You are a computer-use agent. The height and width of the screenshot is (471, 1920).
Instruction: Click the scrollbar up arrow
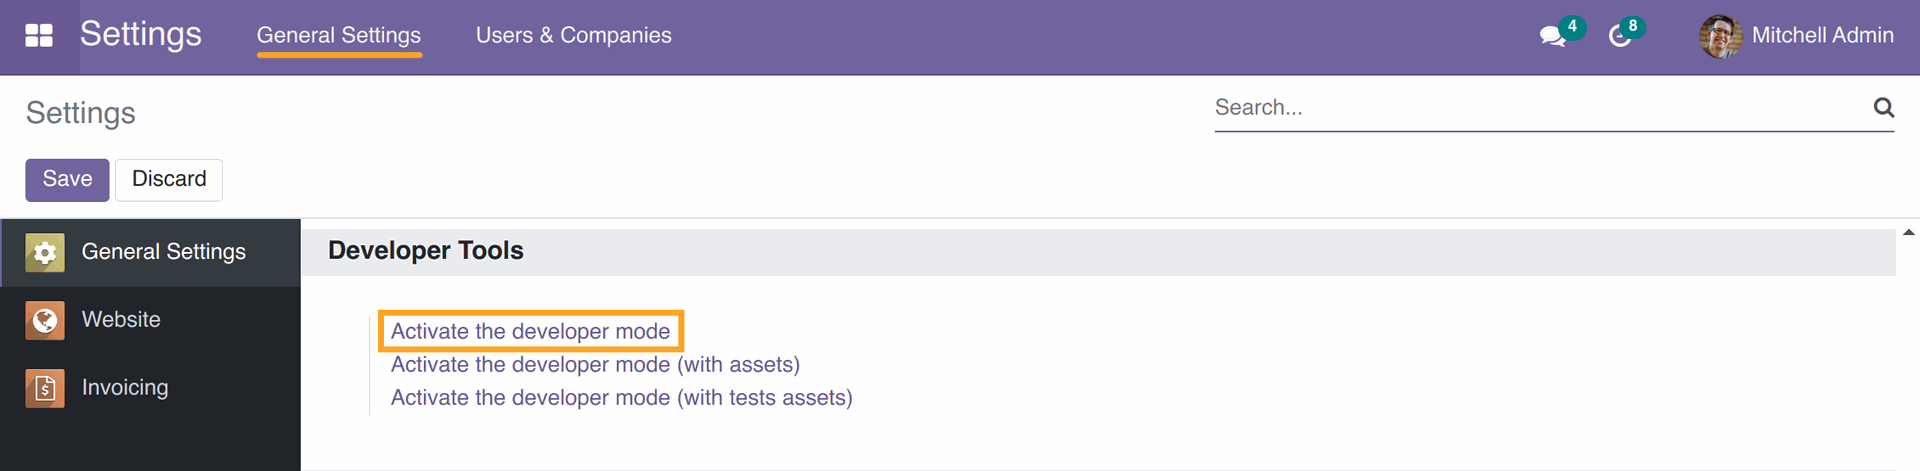pos(1908,232)
